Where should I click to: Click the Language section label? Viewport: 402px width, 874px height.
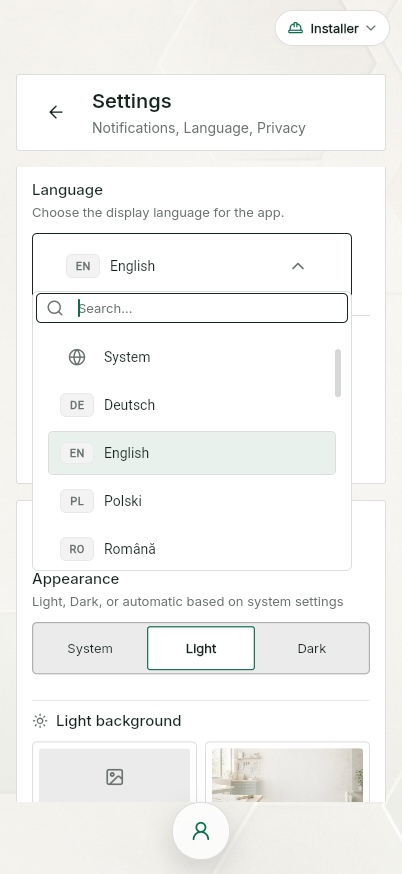coord(67,190)
